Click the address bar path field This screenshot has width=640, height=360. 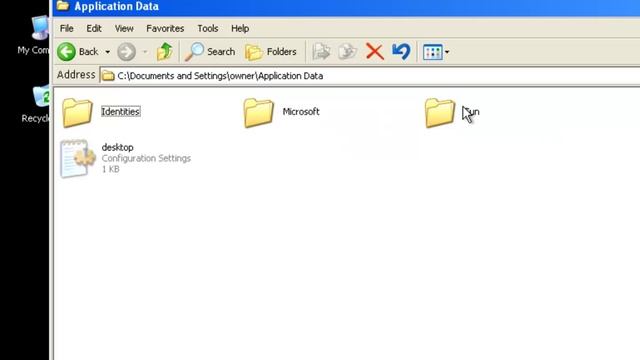point(370,76)
